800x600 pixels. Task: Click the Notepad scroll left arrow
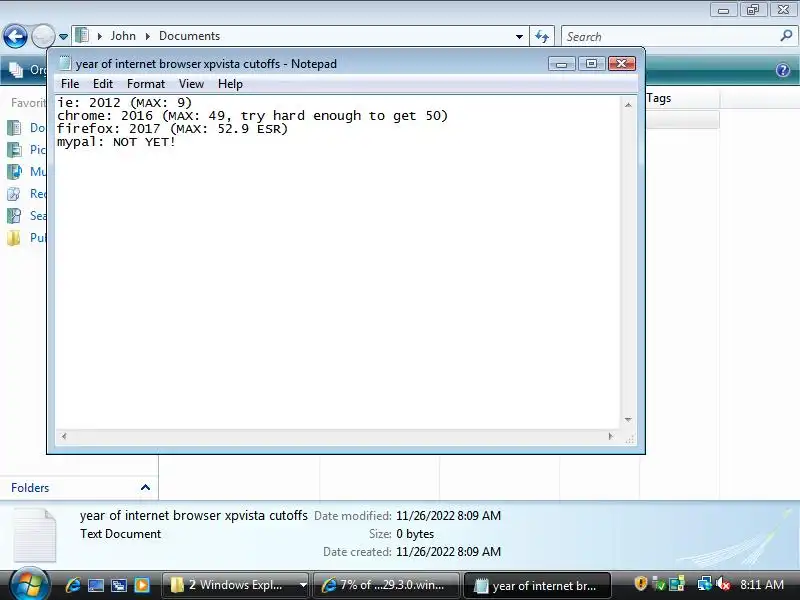tap(64, 436)
